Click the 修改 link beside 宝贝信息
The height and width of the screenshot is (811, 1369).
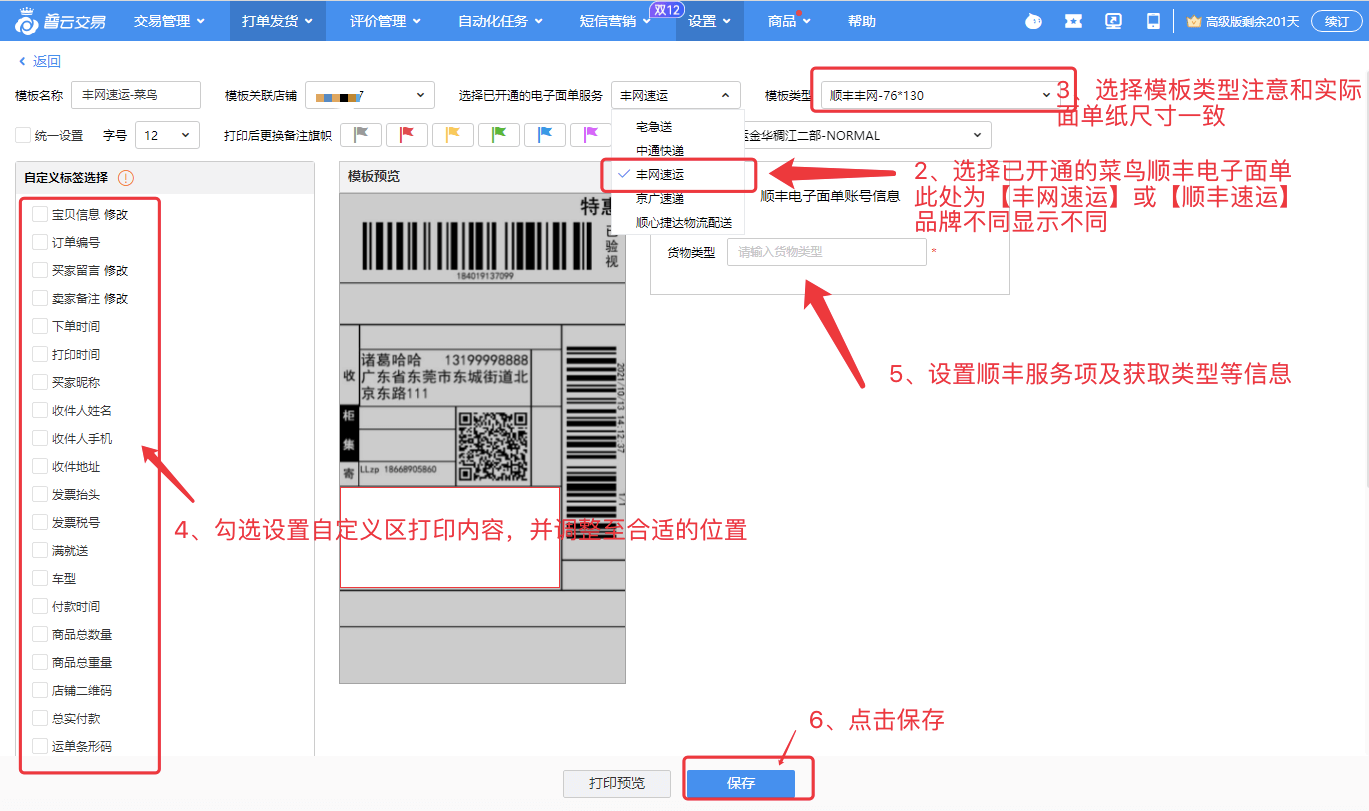tap(116, 214)
